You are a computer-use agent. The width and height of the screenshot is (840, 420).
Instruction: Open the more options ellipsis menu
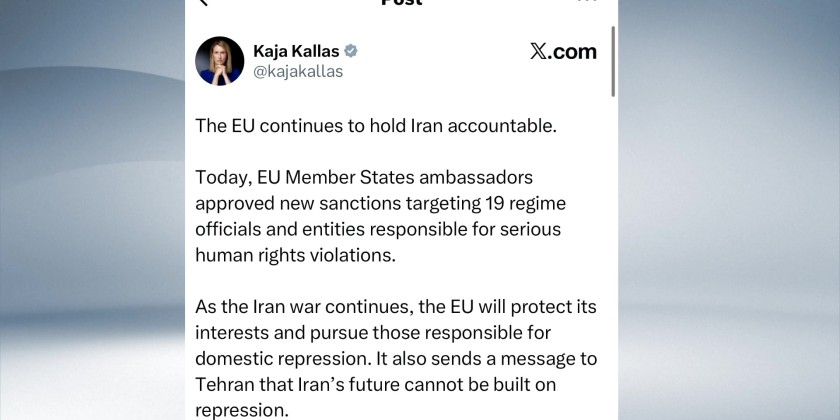(x=590, y=3)
